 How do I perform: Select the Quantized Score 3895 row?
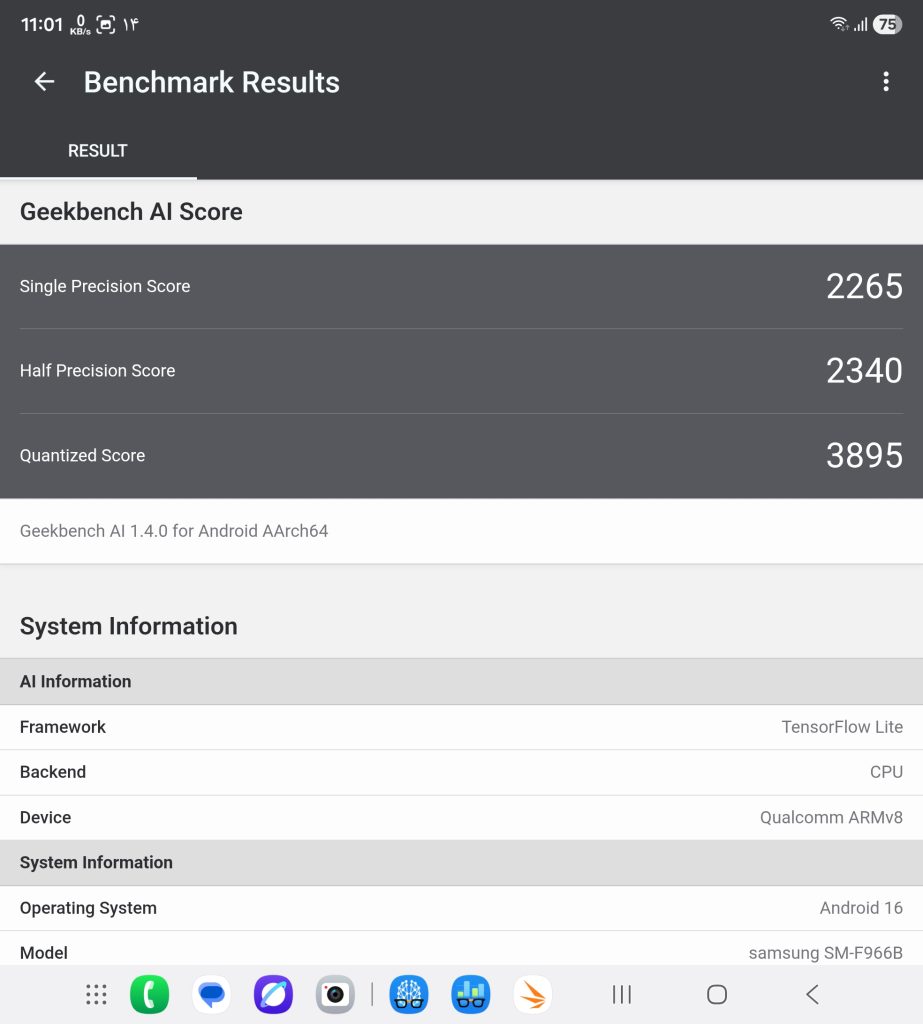(x=461, y=456)
